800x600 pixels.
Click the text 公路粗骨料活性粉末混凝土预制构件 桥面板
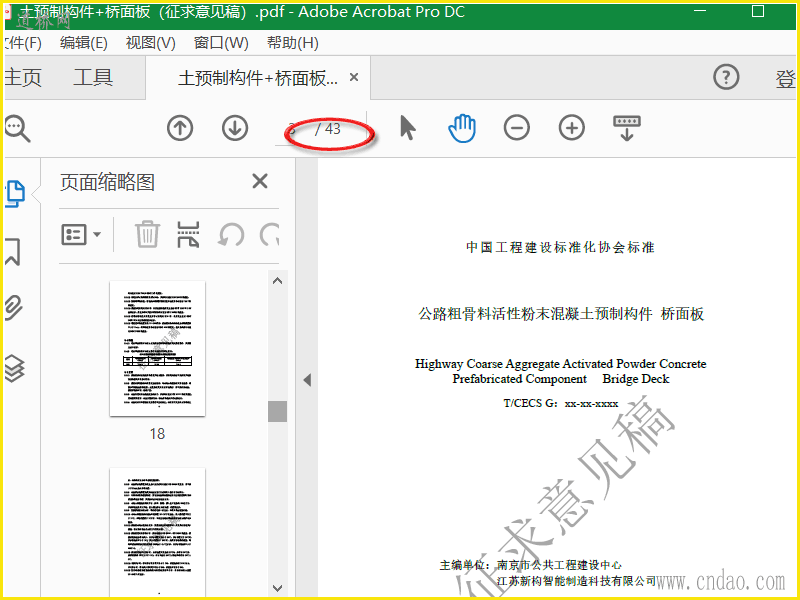pos(561,313)
